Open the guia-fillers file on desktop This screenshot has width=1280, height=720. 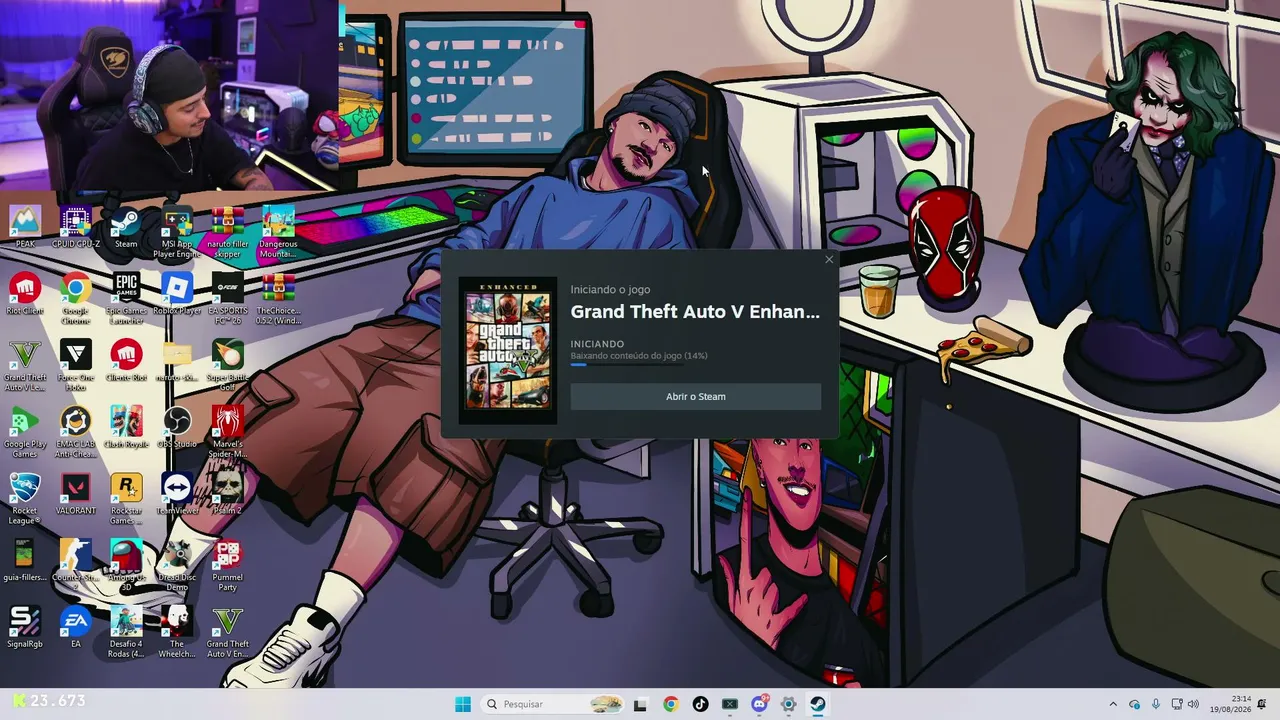[x=25, y=561]
